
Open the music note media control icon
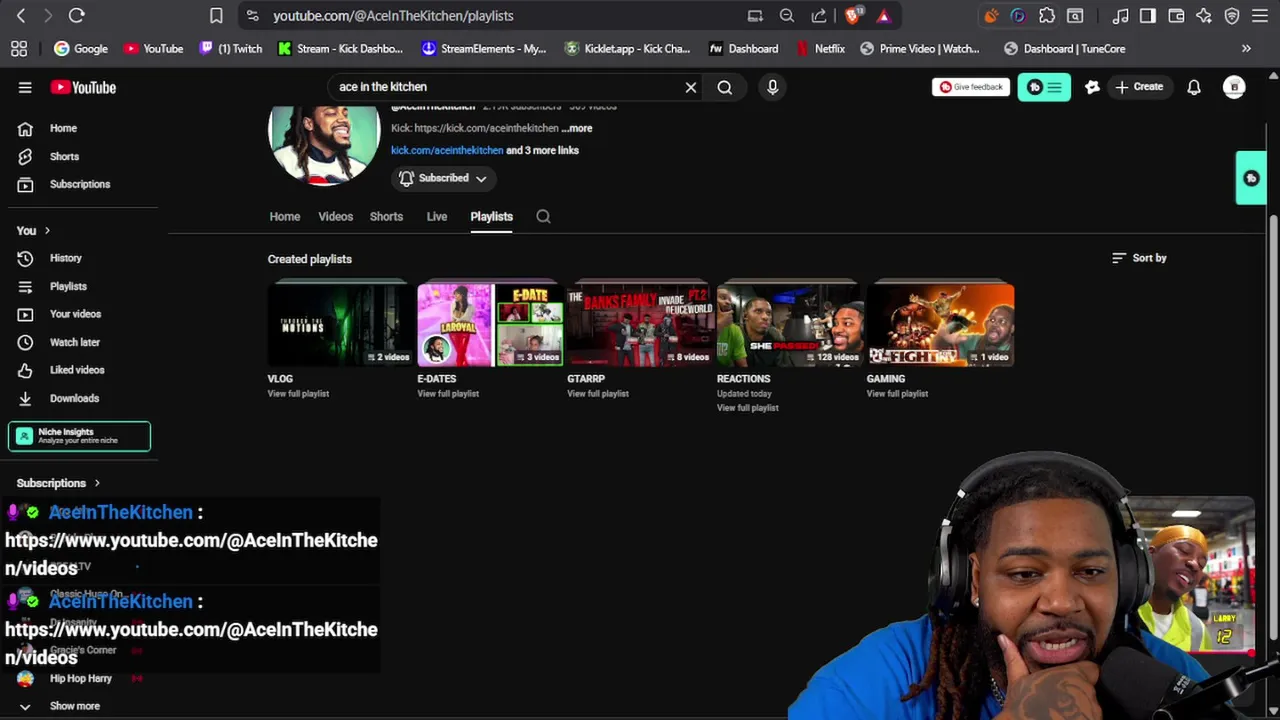click(x=1120, y=15)
